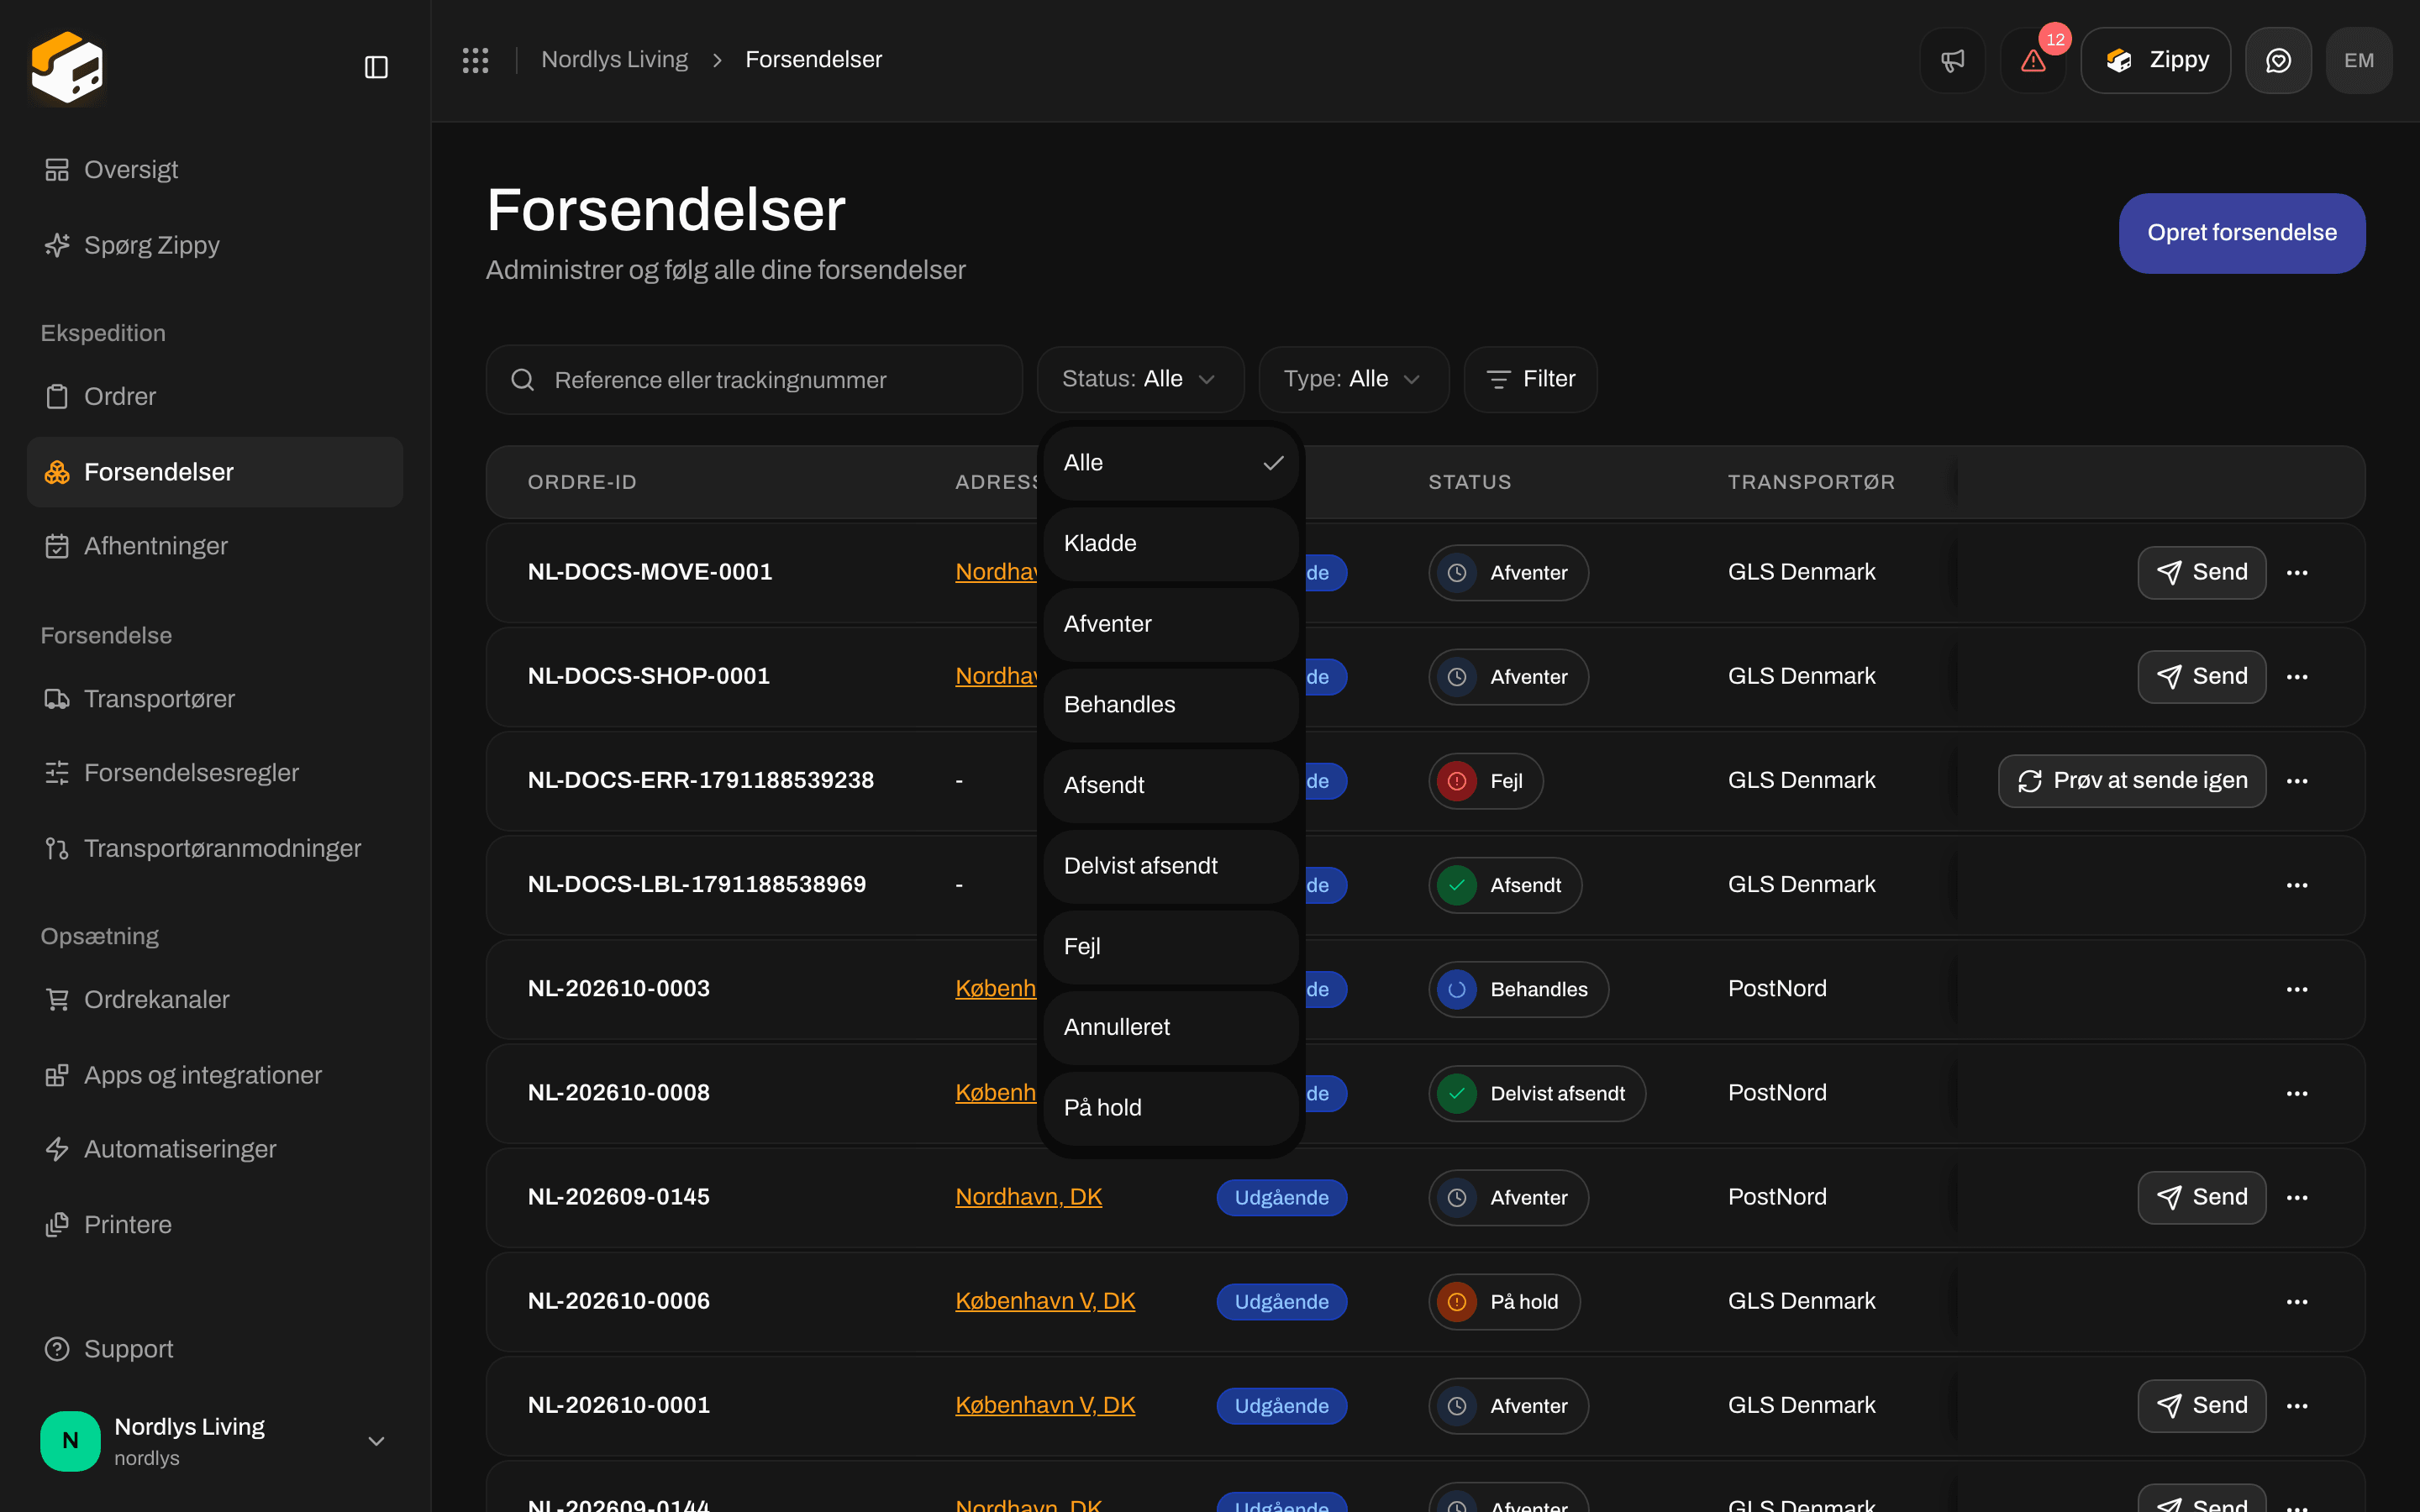Open more options for NL-202610-0003
Image resolution: width=2420 pixels, height=1512 pixels.
pyautogui.click(x=2297, y=989)
